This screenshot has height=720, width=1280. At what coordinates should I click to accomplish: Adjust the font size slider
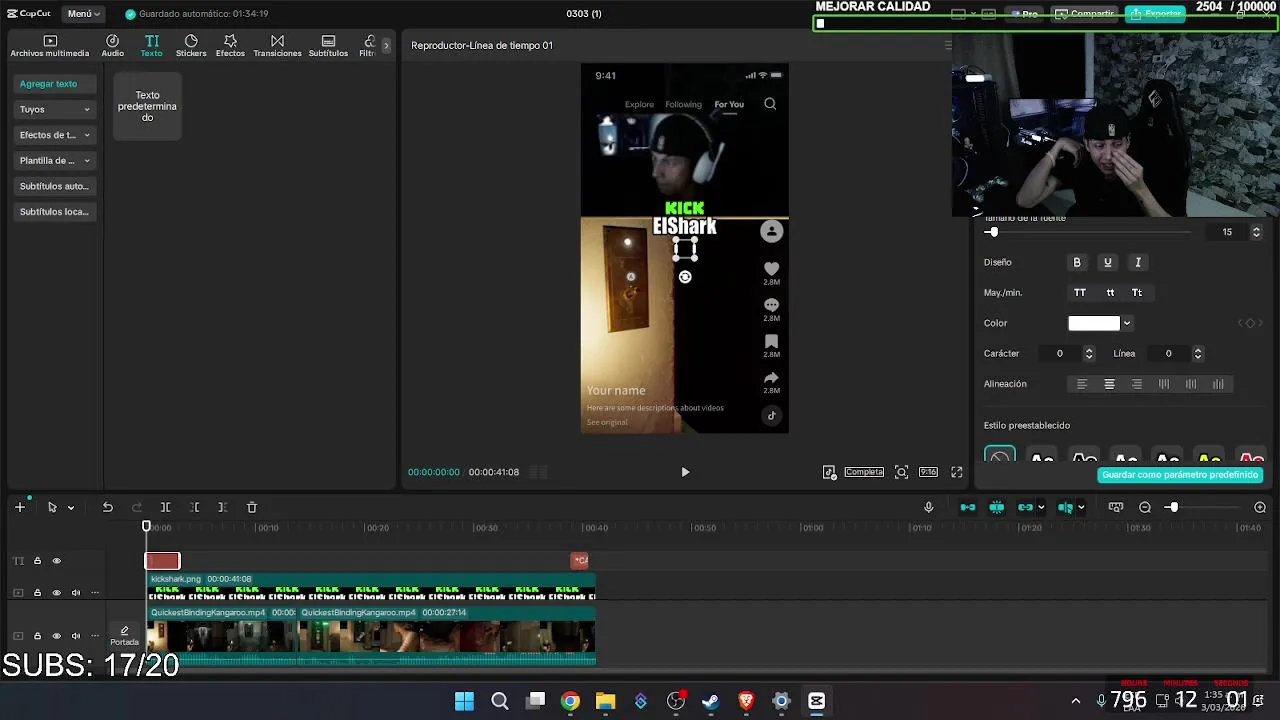point(992,232)
